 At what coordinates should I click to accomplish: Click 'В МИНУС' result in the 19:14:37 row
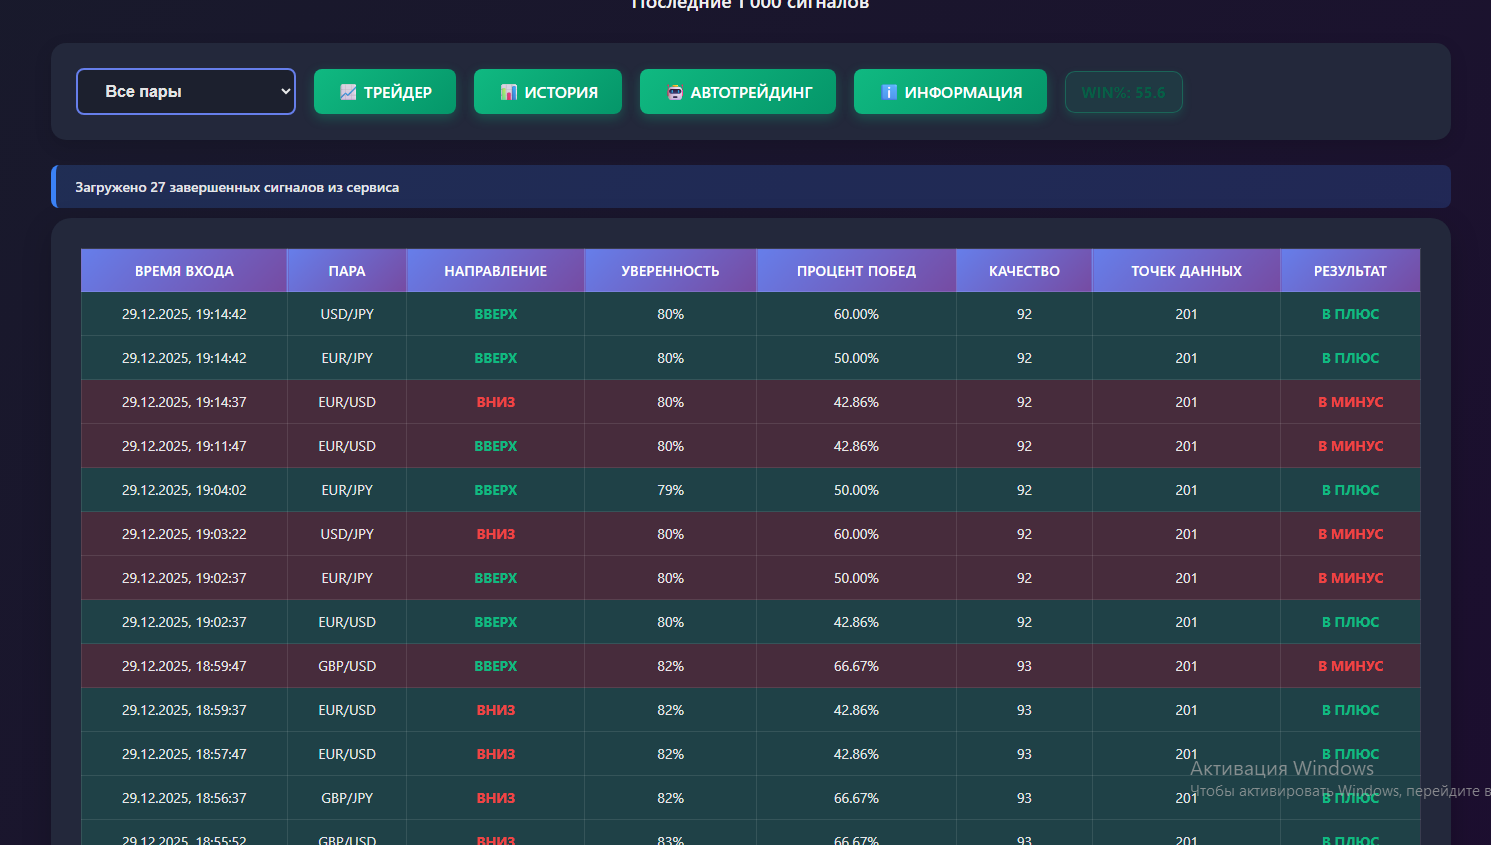click(x=1350, y=402)
